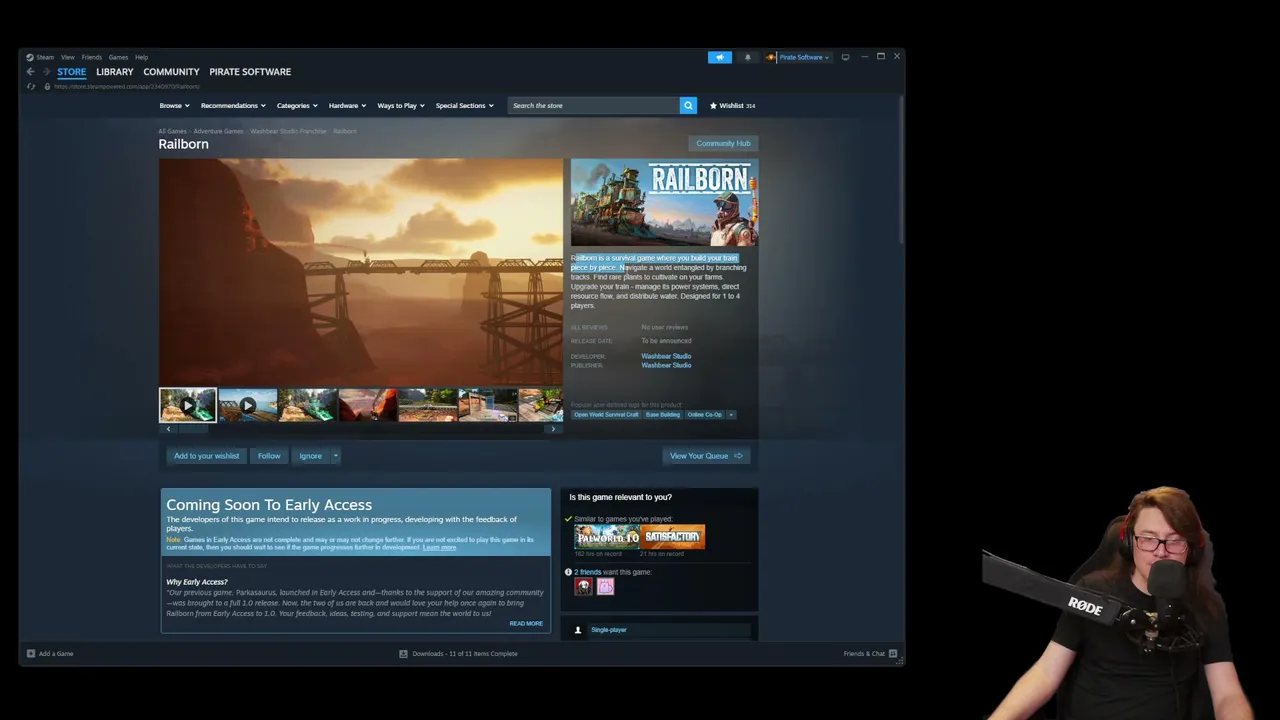
Task: Click the Railborn header capsule image
Action: 664,202
